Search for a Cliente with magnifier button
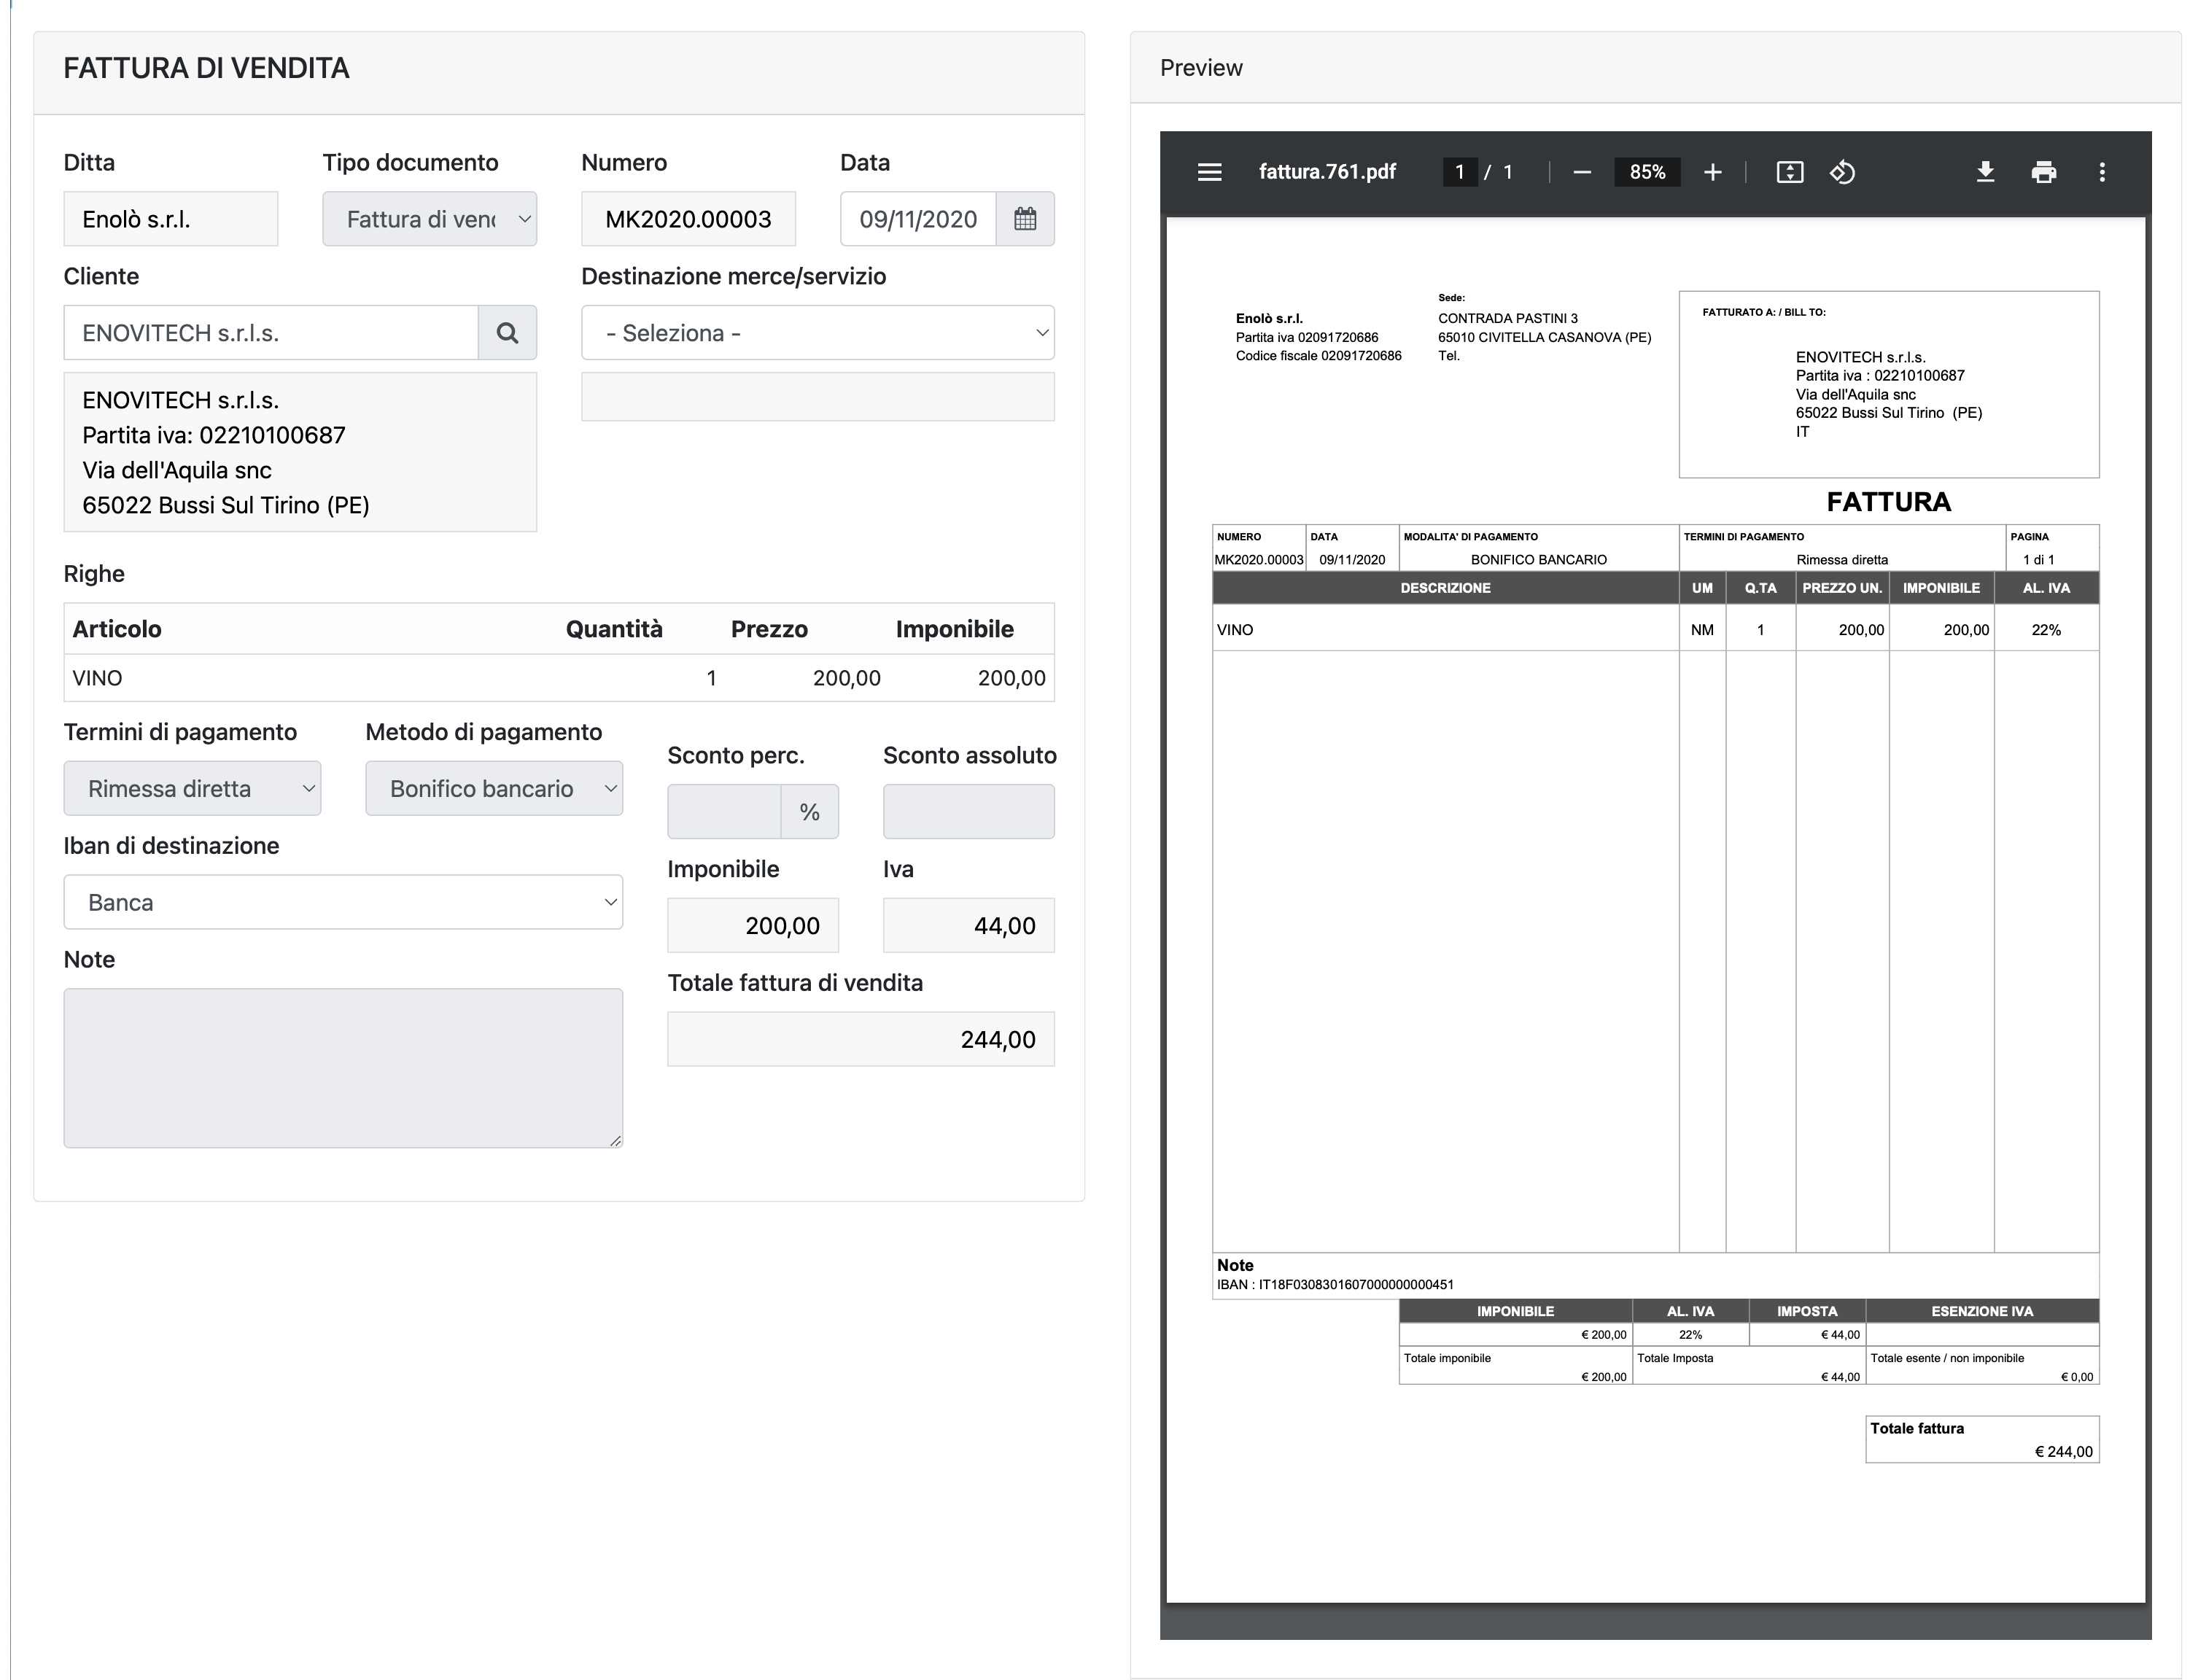Screen dimensions: 2198x1680 [507, 333]
